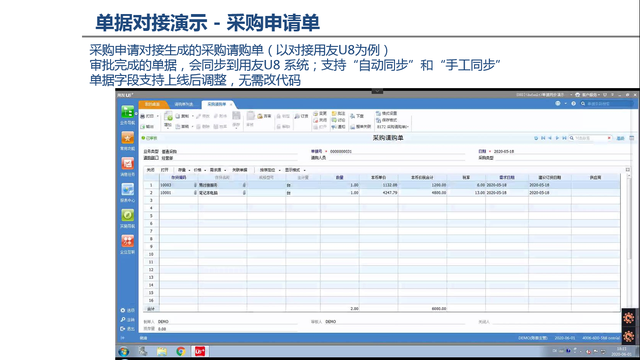Image resolution: width=640 pixels, height=360 pixels.
Task: Click the 变更 toolbar icon
Action: (316, 113)
